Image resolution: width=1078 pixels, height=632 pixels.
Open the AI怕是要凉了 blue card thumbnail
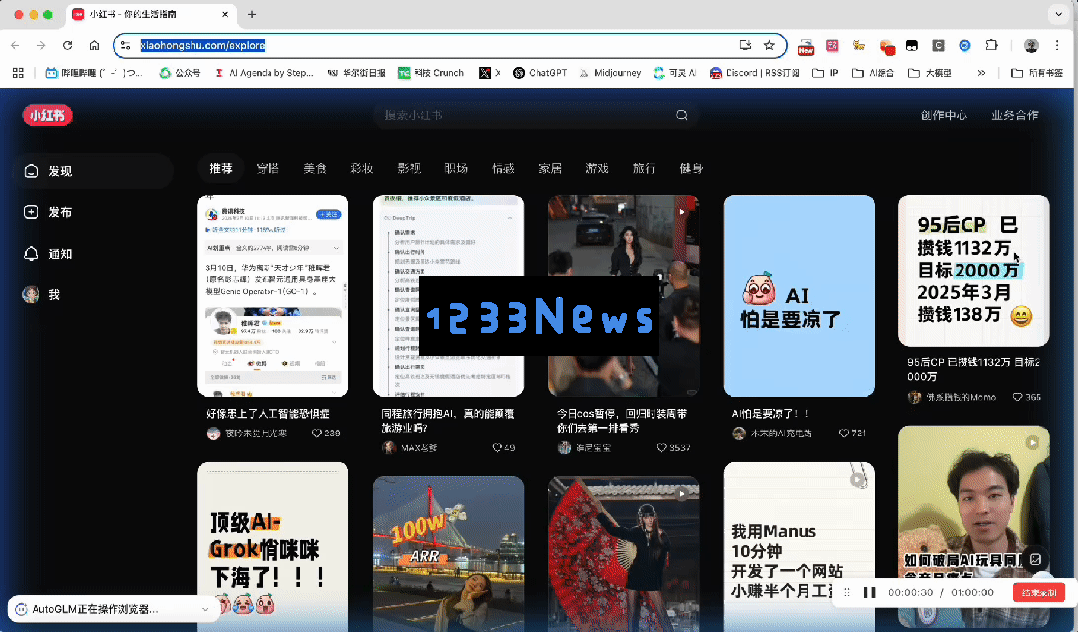pos(799,296)
